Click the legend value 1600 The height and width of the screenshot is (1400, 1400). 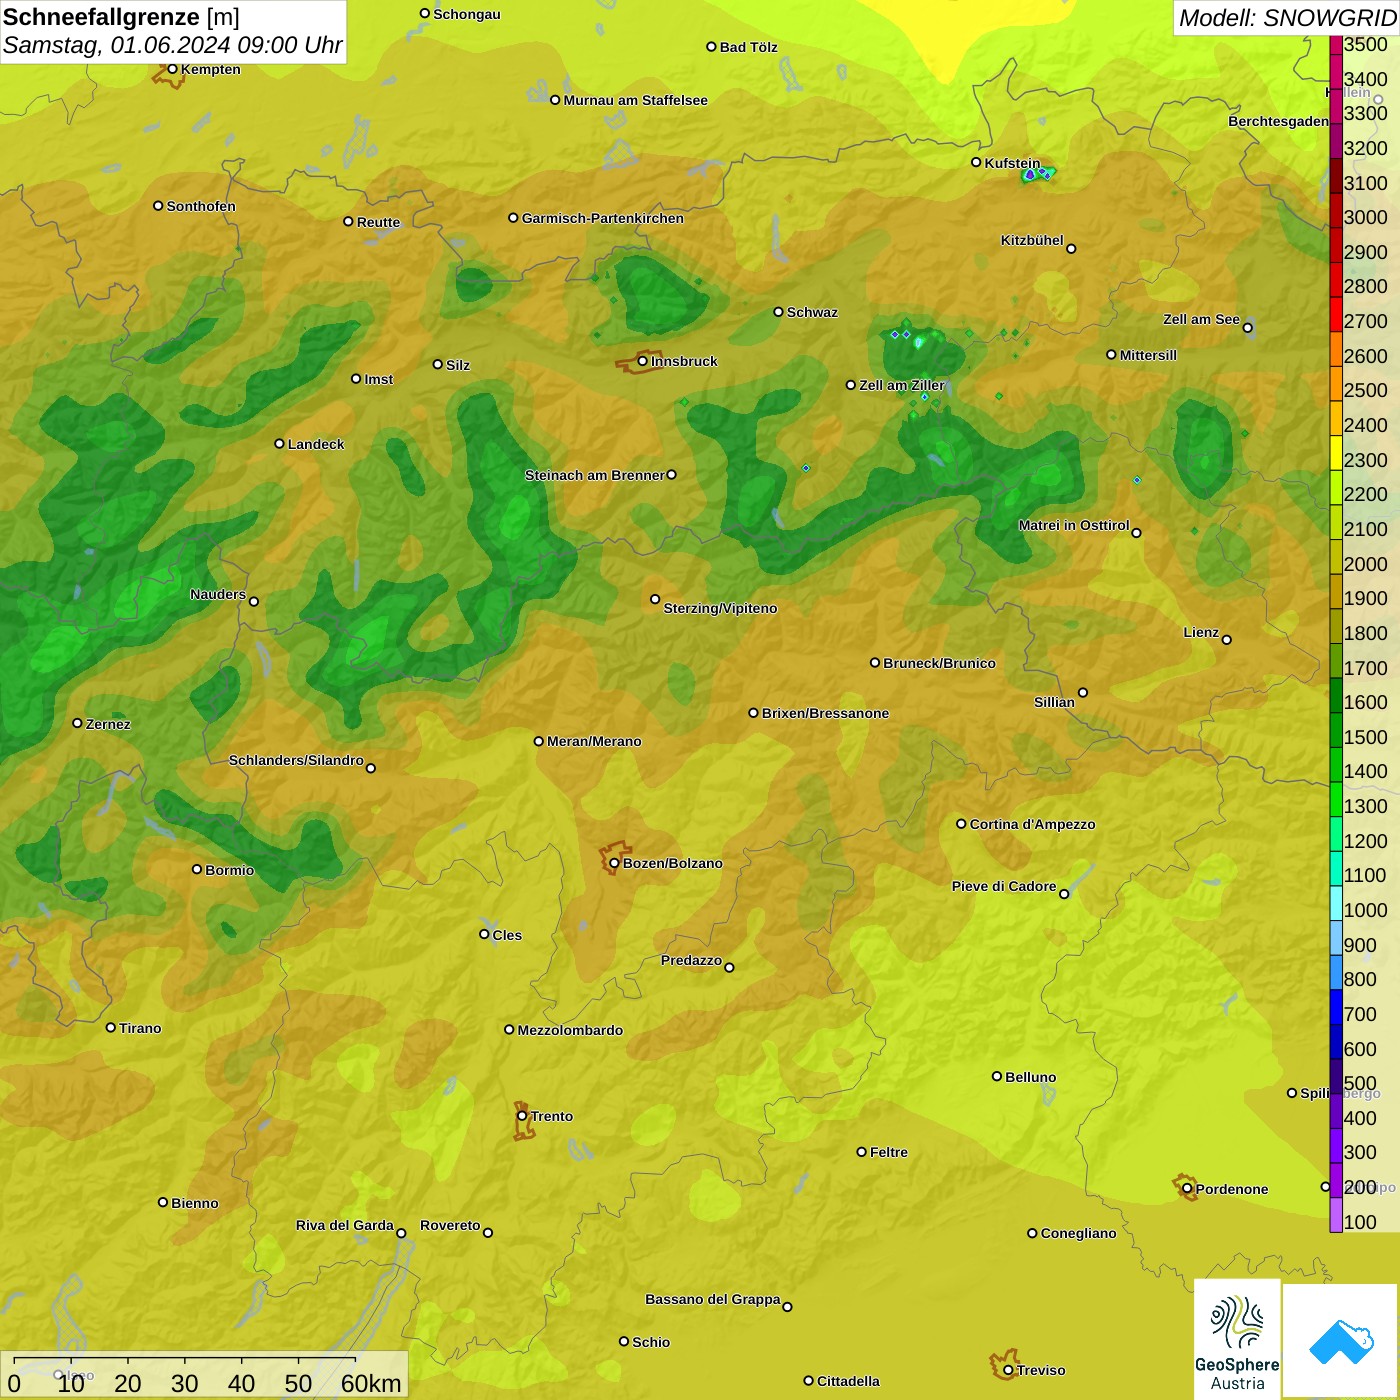[x=1366, y=702]
